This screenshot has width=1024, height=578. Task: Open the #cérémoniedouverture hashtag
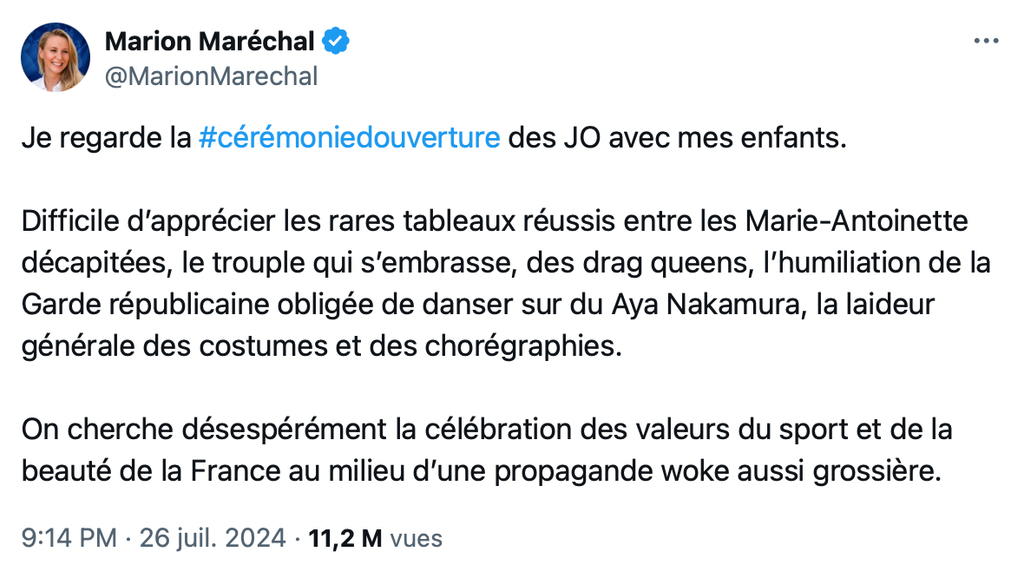click(349, 137)
